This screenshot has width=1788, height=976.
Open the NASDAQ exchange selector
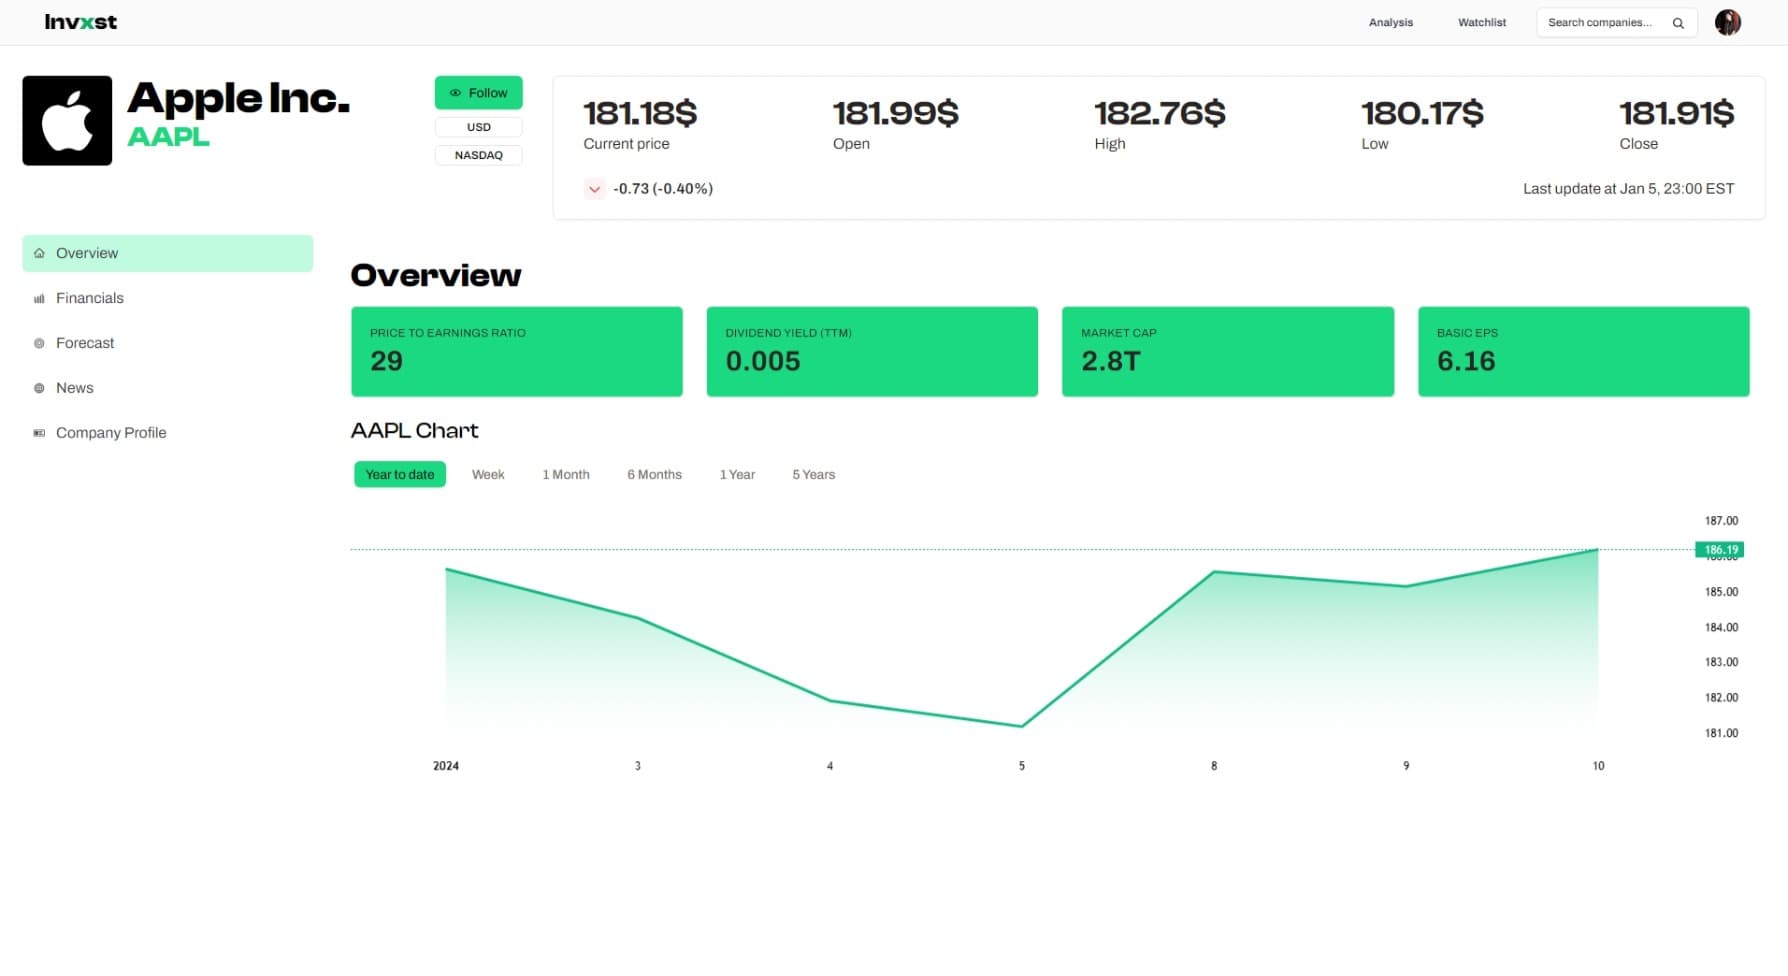click(478, 155)
